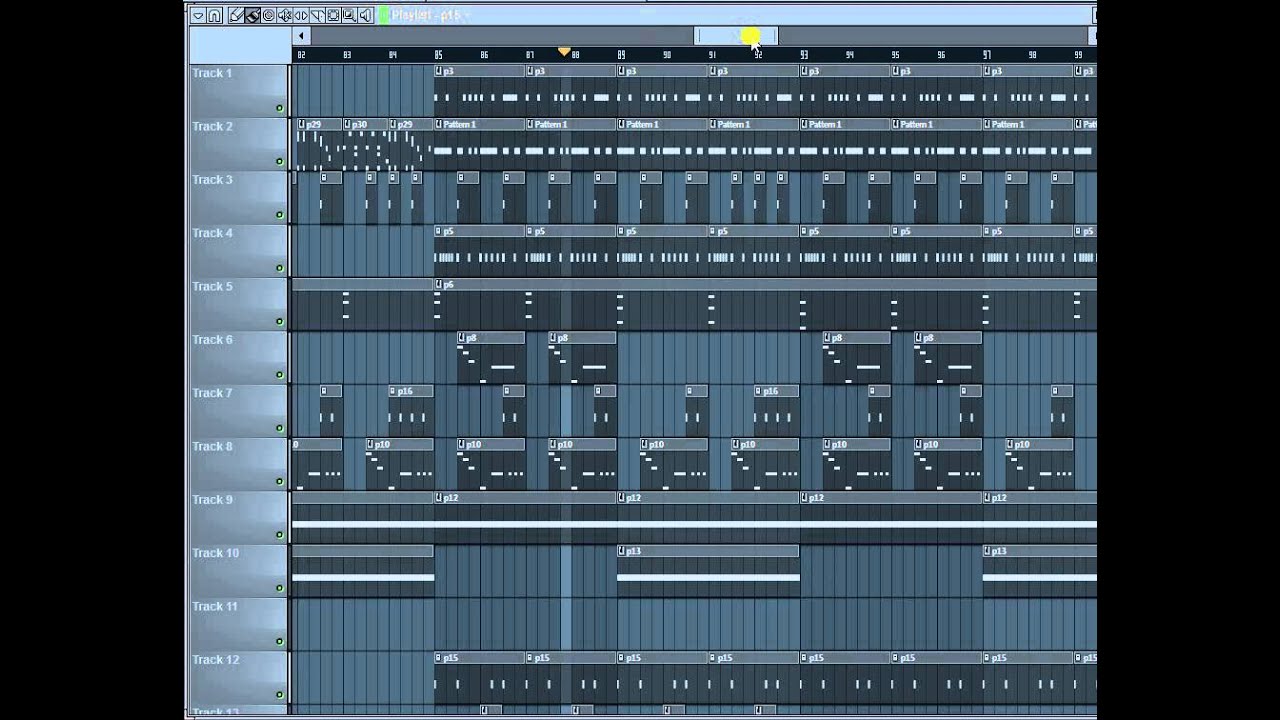The width and height of the screenshot is (1280, 720).
Task: Click the Track 4 header label
Action: click(212, 233)
